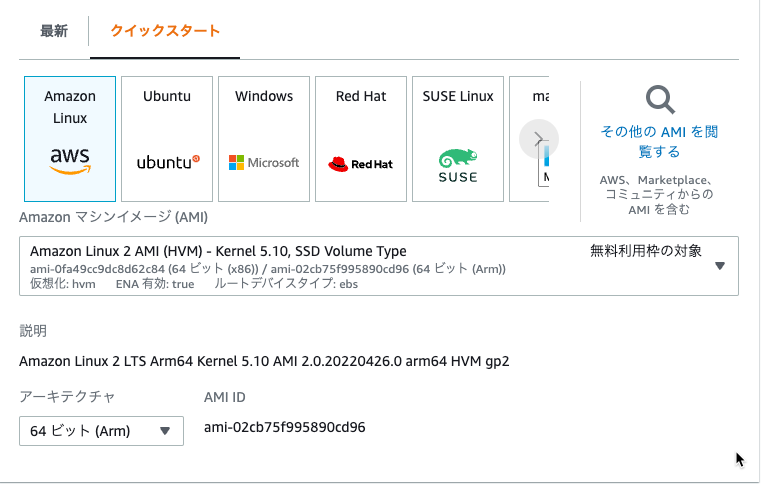Choose the Ubuntu logo tile

tap(167, 139)
